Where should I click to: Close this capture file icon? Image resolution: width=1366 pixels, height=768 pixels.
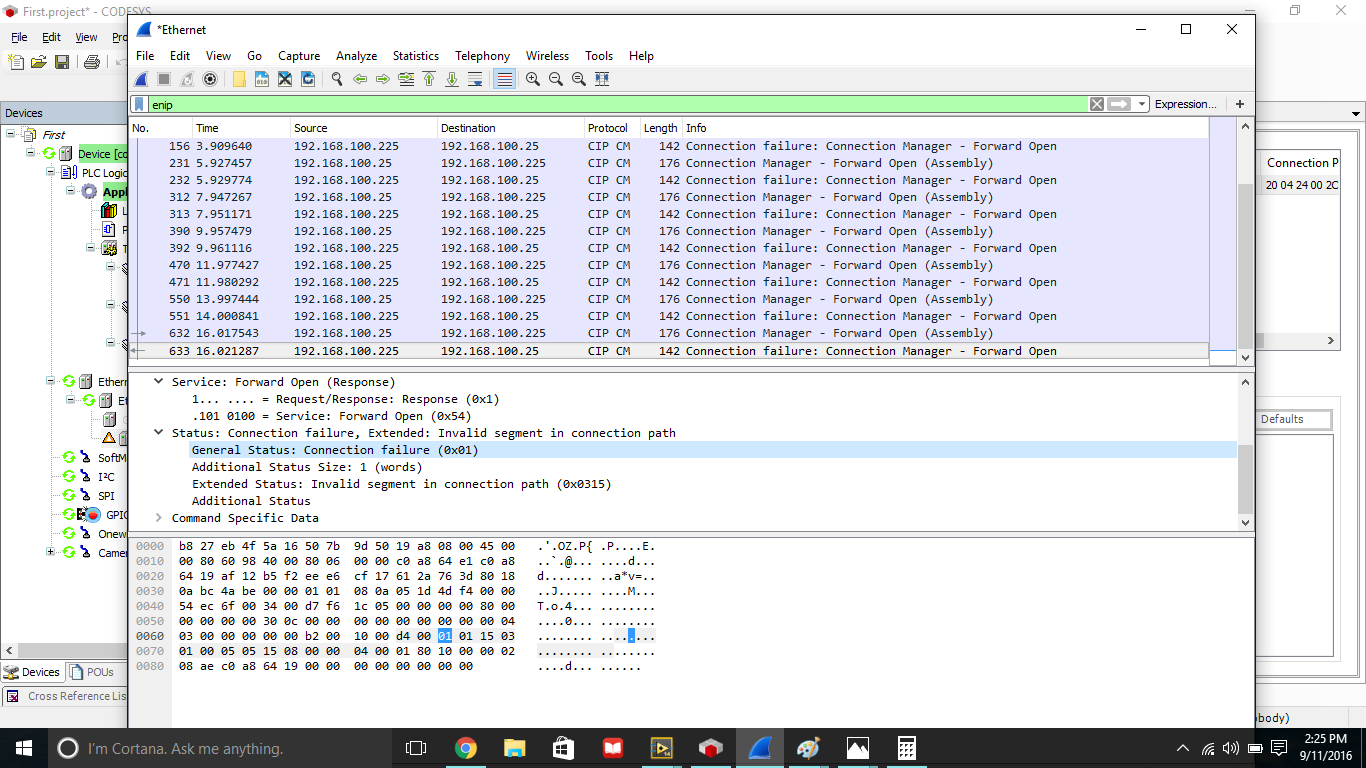tap(285, 79)
